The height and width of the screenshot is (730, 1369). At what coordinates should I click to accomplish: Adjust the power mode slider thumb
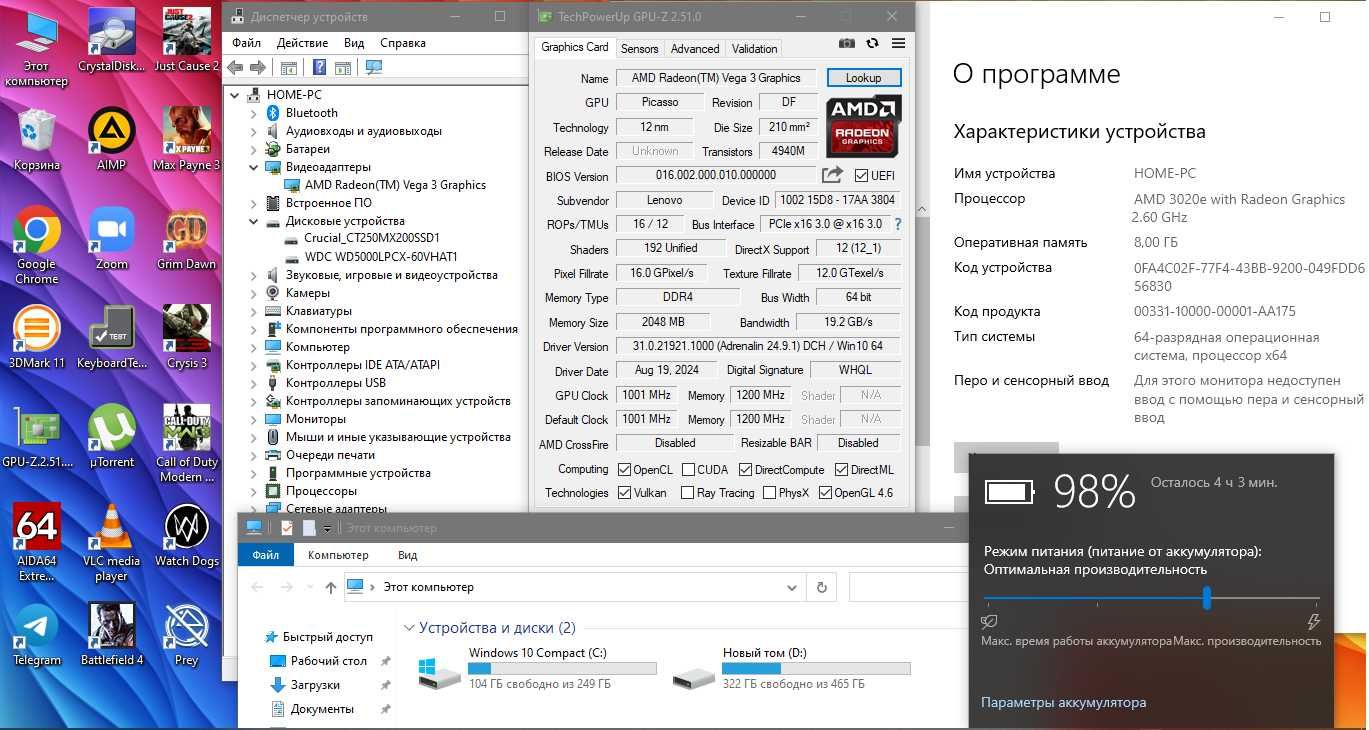pyautogui.click(x=1207, y=598)
